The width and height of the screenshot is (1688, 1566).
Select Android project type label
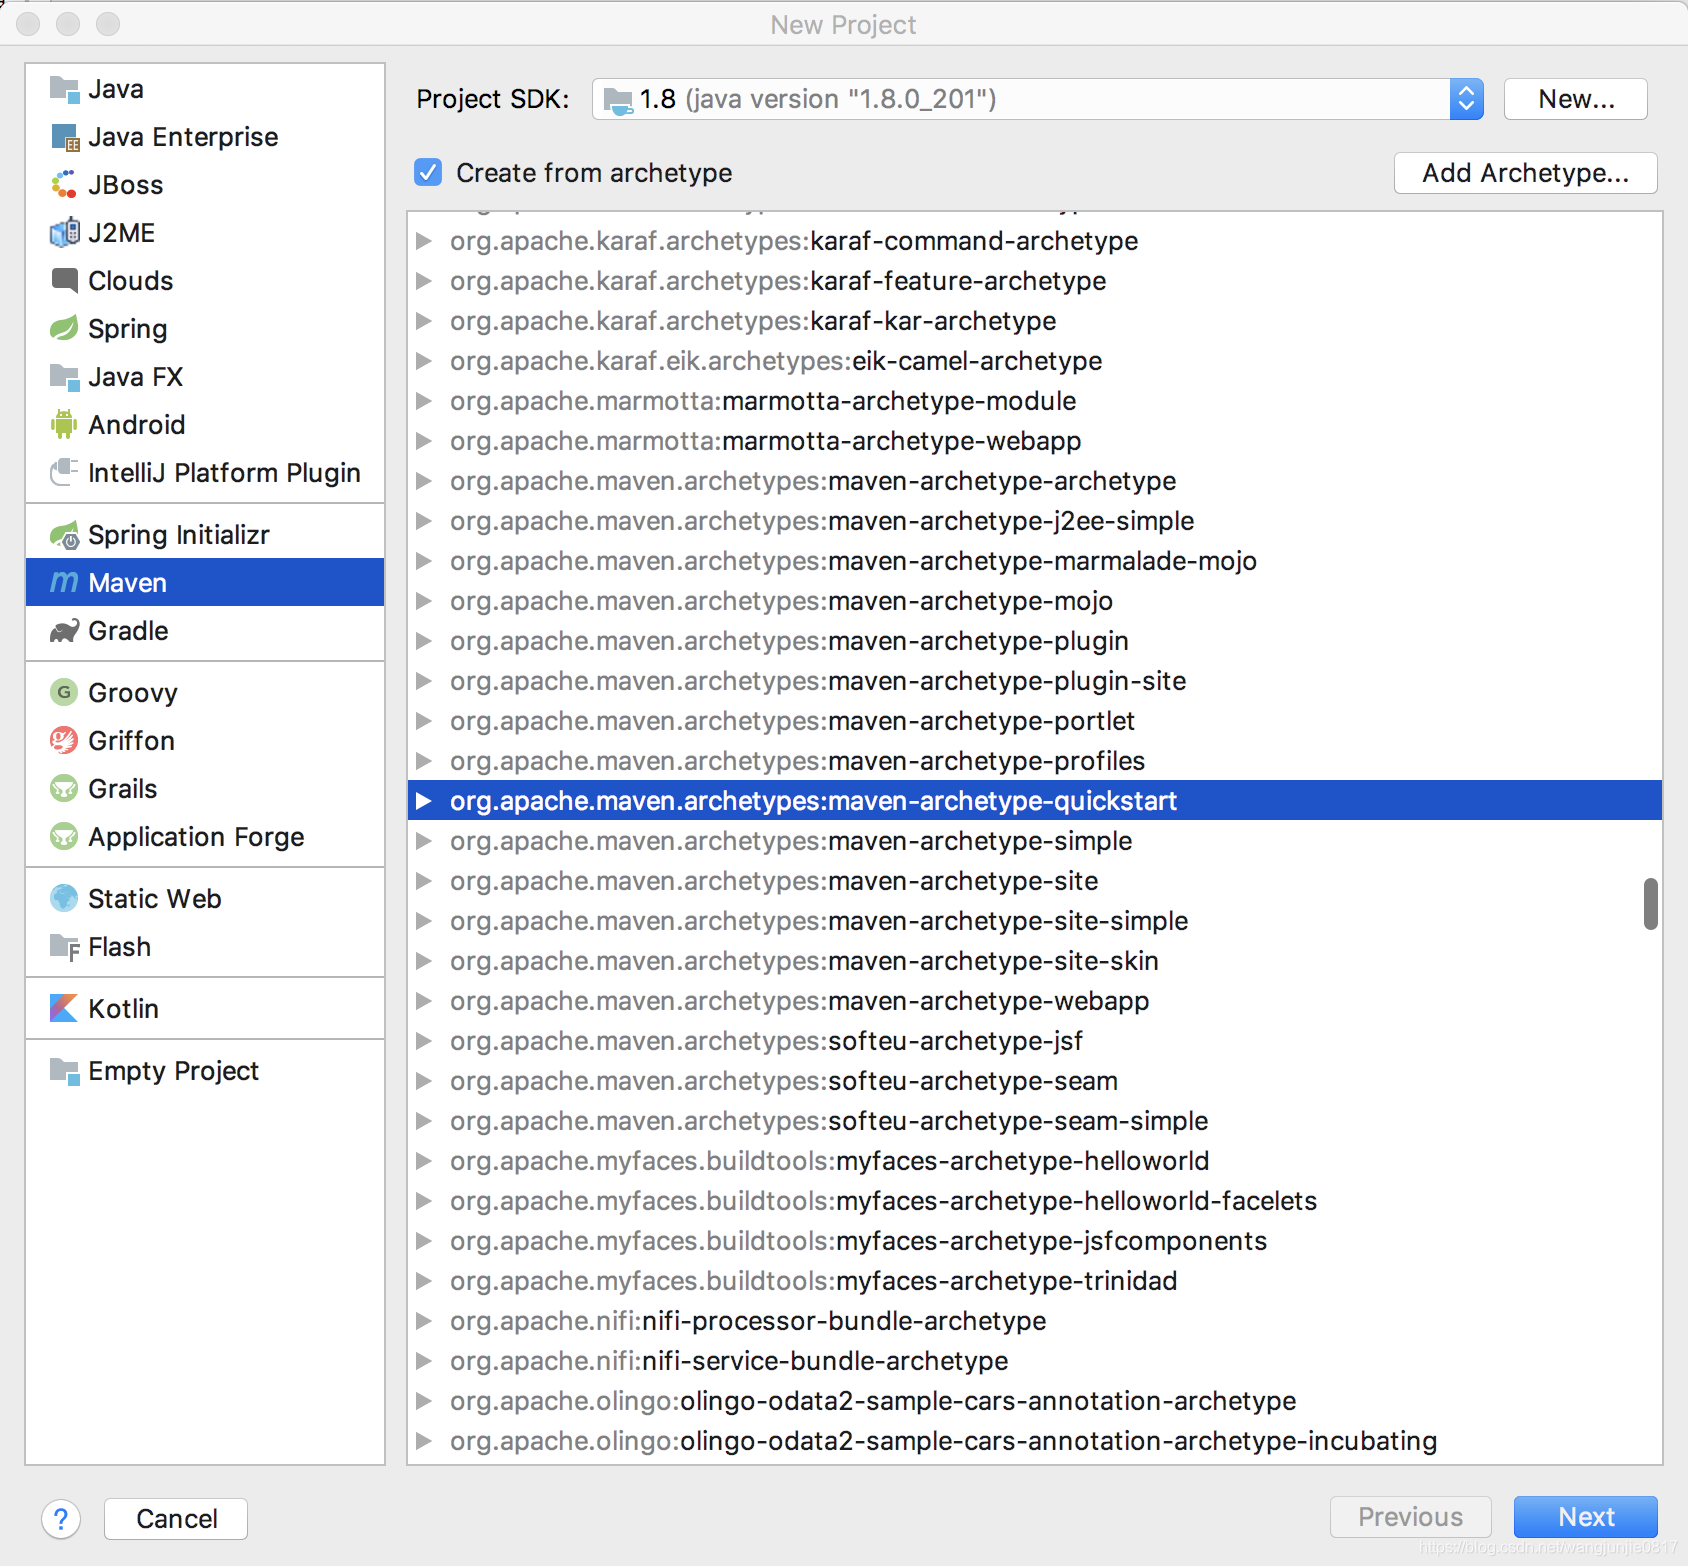[137, 425]
